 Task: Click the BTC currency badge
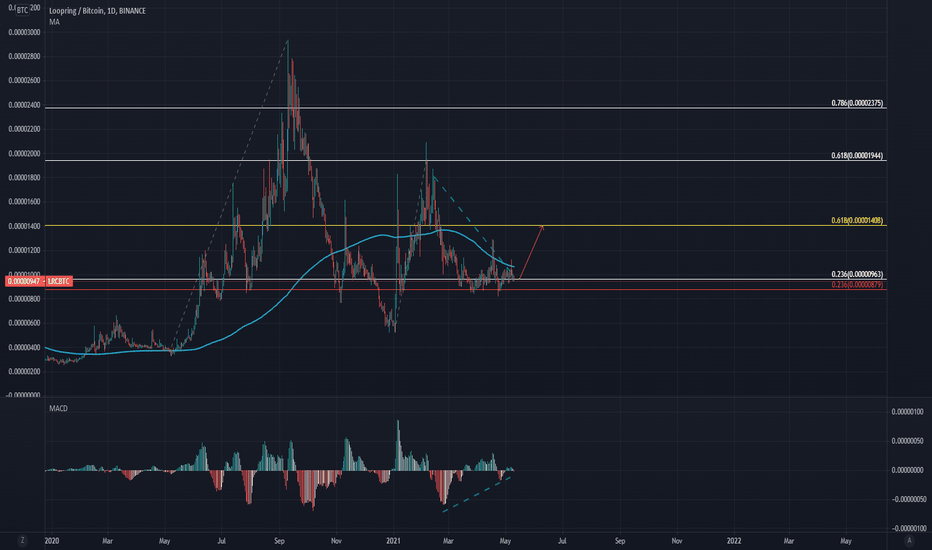[22, 10]
